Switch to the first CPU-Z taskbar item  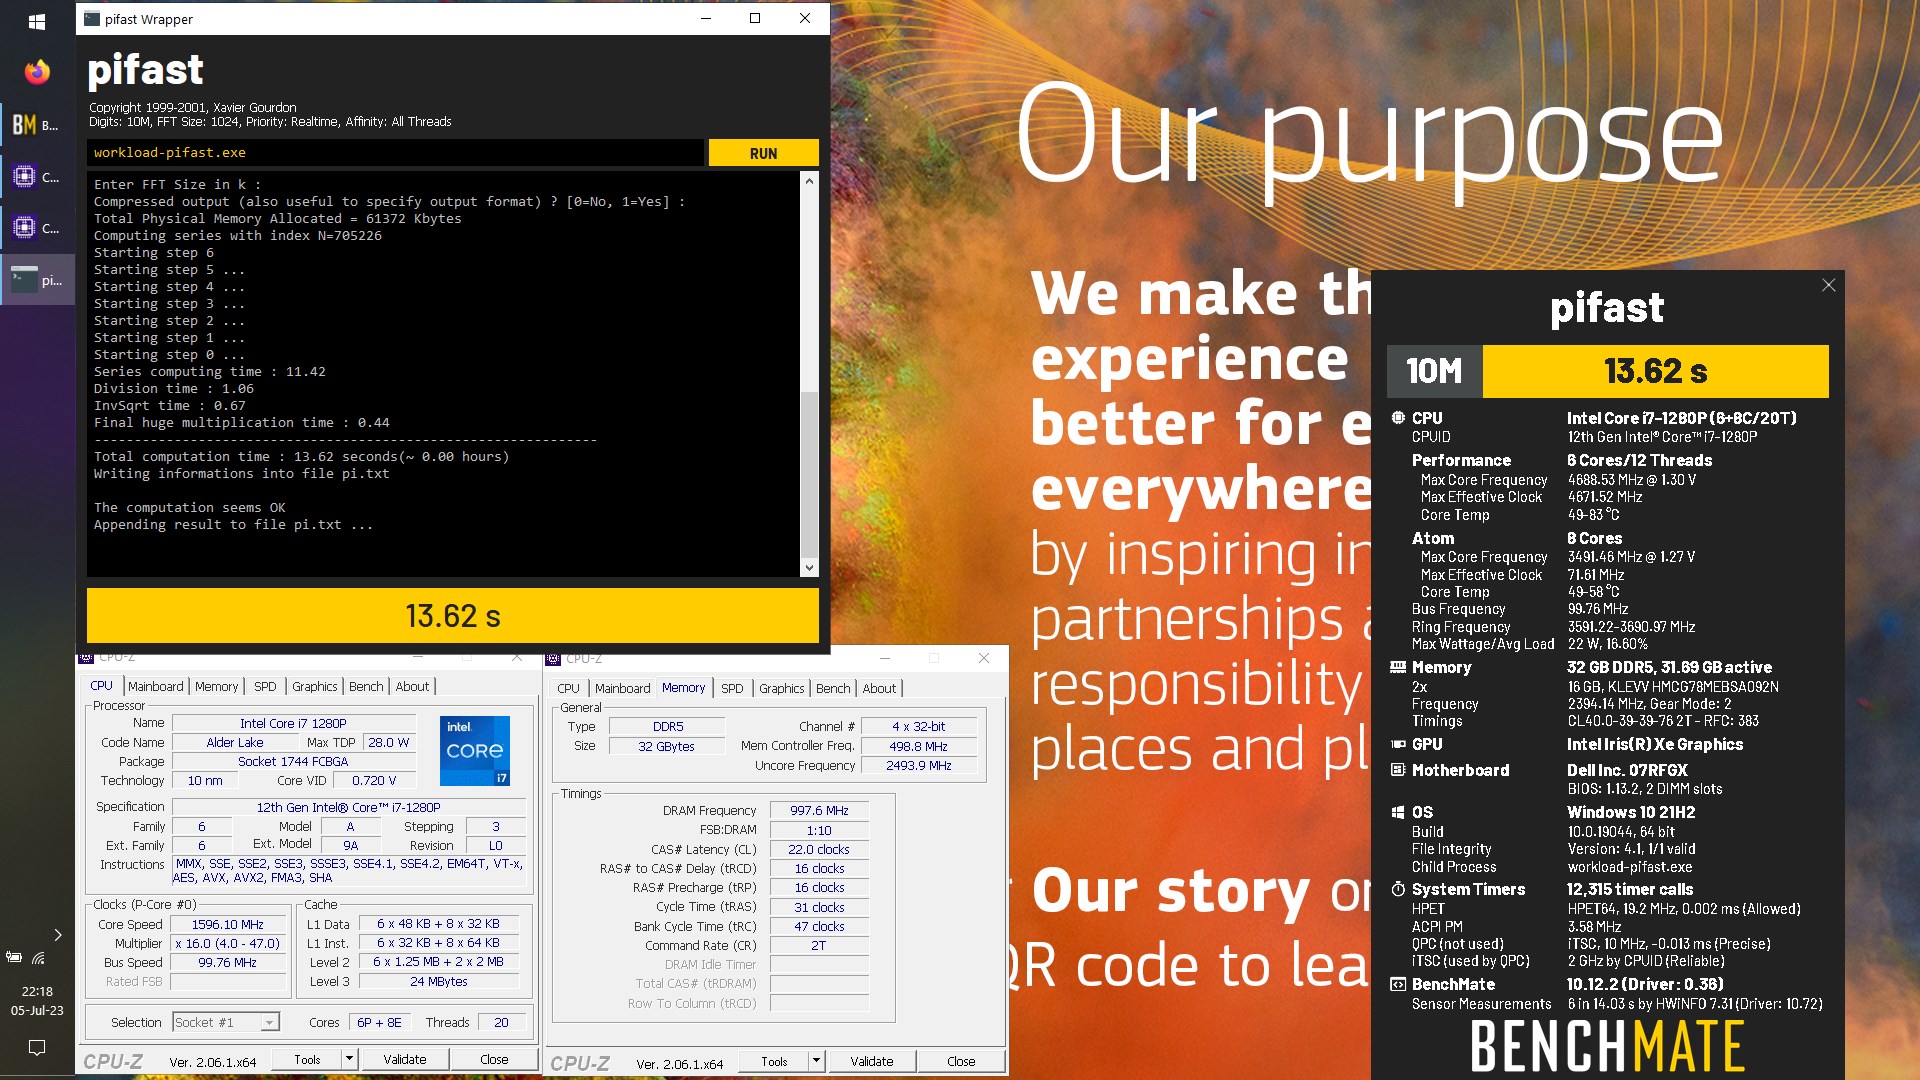click(x=37, y=177)
